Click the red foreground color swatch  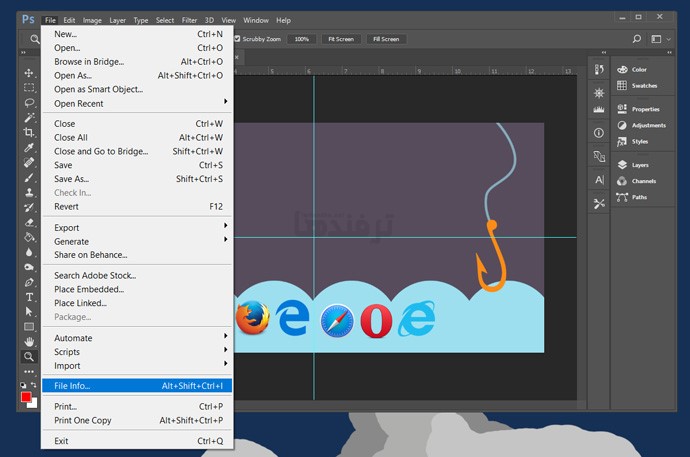pyautogui.click(x=26, y=397)
